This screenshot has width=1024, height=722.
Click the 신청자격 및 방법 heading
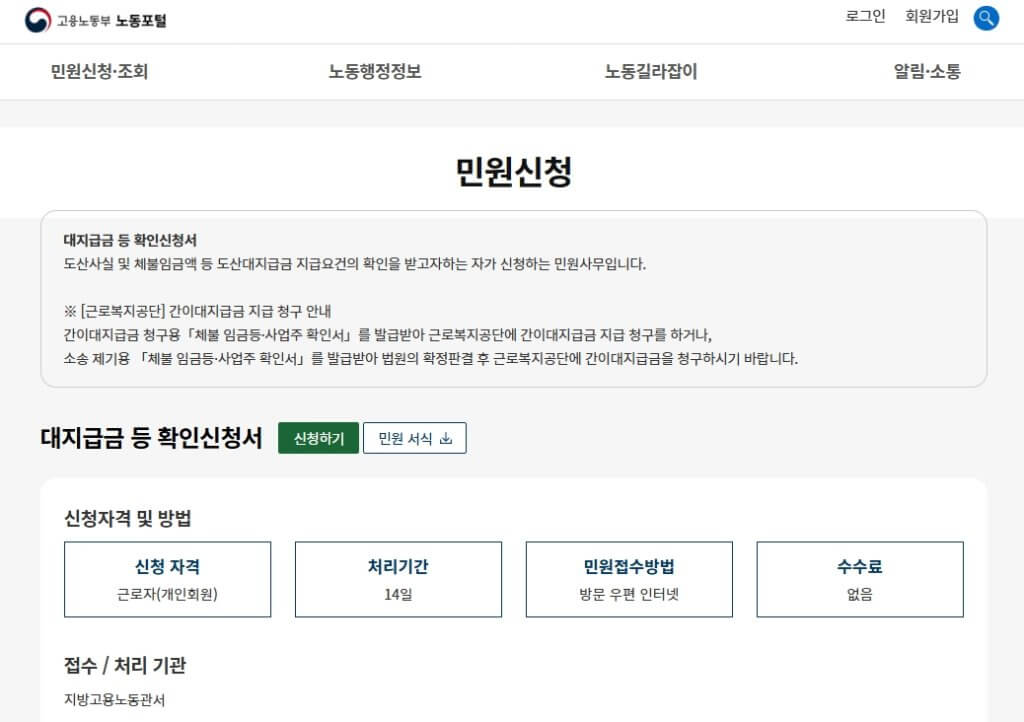coord(127,518)
